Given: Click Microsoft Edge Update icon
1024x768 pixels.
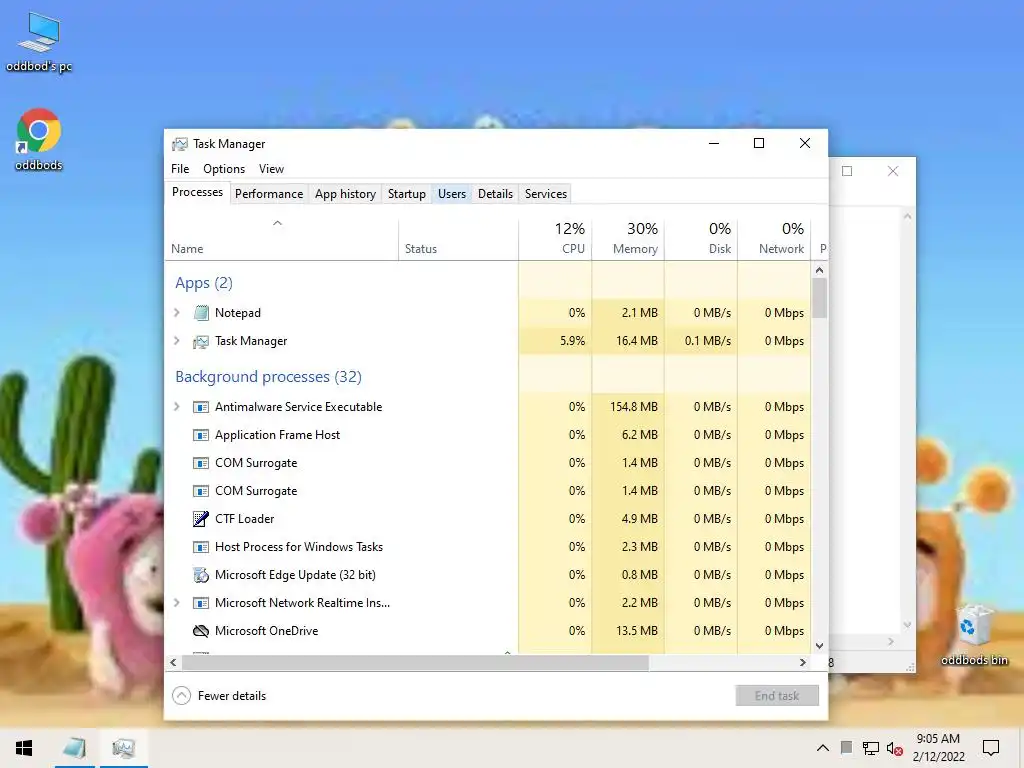Looking at the screenshot, I should pos(201,575).
